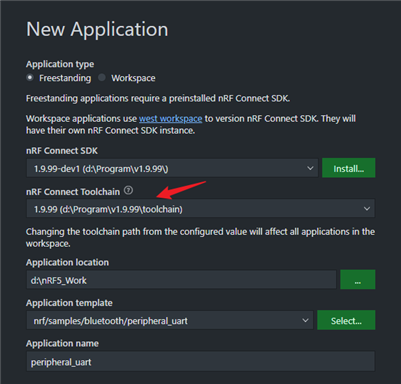
Task: Expand the nRF Connect Toolchain dropdown arrow
Action: [x=367, y=209]
